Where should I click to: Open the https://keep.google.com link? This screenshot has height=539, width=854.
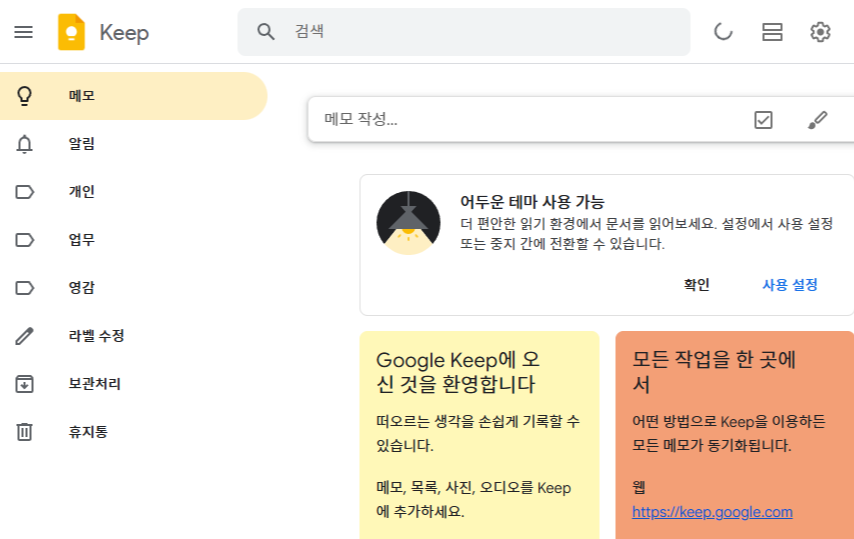(712, 512)
